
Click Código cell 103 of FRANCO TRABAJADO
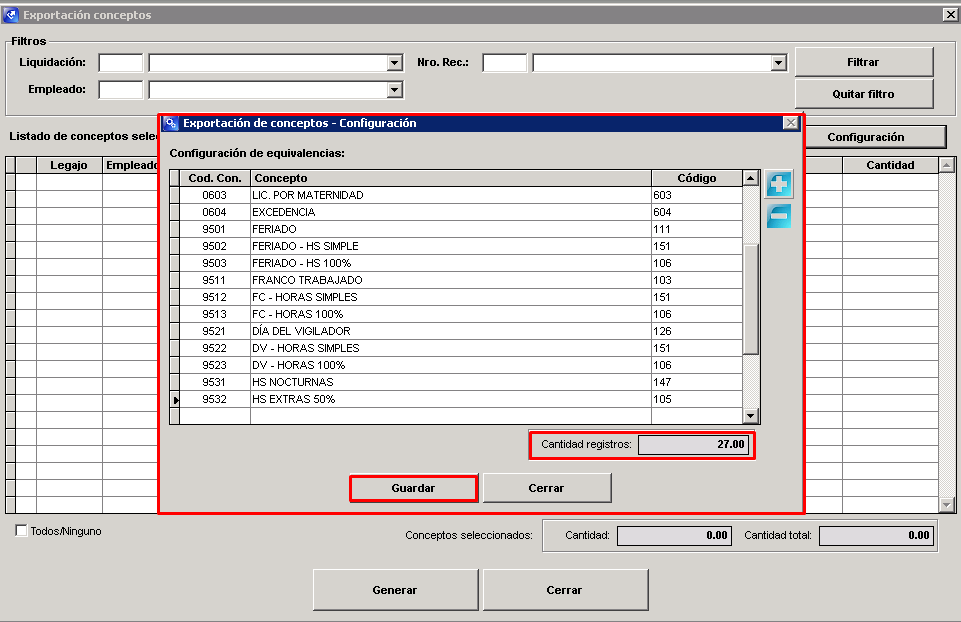[697, 280]
